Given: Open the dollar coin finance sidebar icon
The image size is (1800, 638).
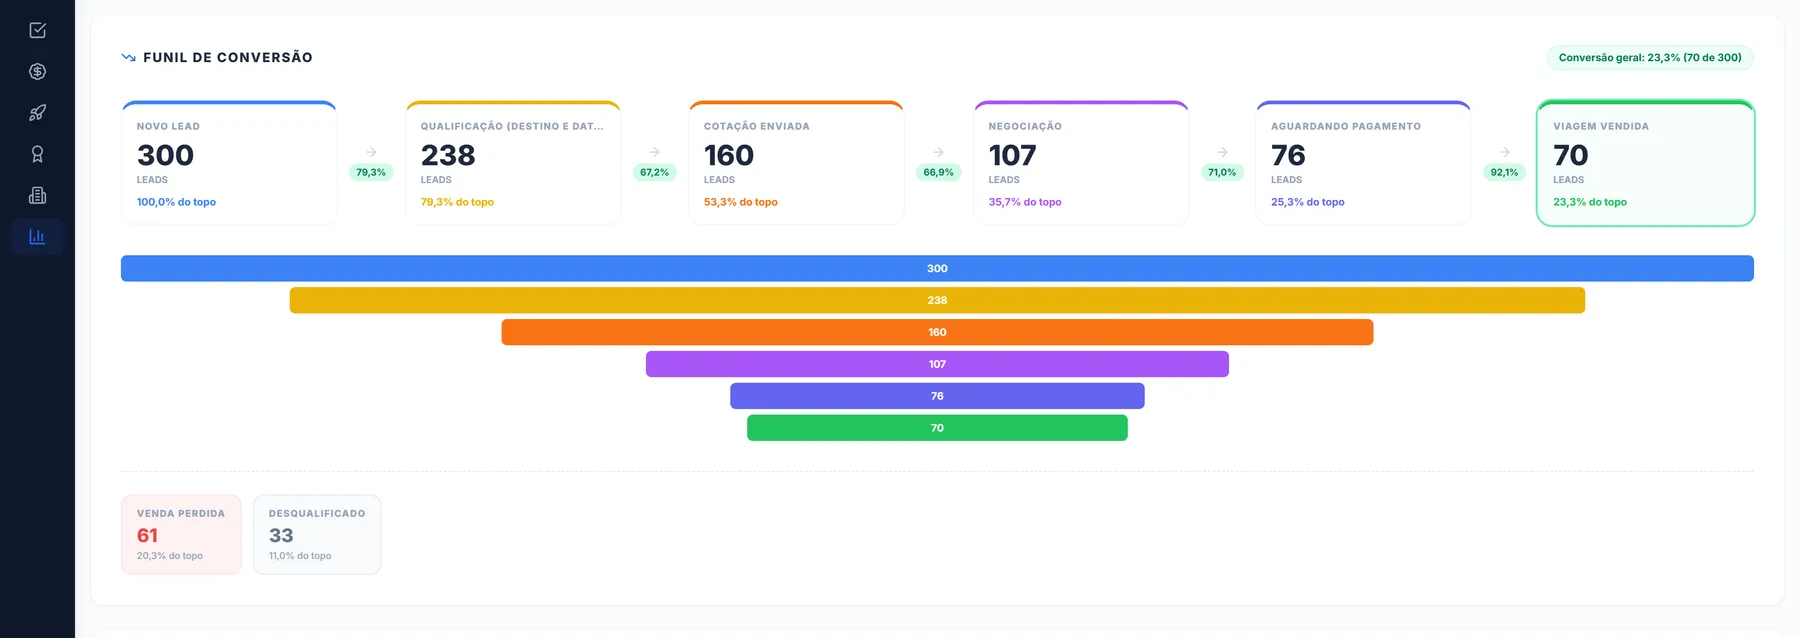Looking at the screenshot, I should click(37, 71).
